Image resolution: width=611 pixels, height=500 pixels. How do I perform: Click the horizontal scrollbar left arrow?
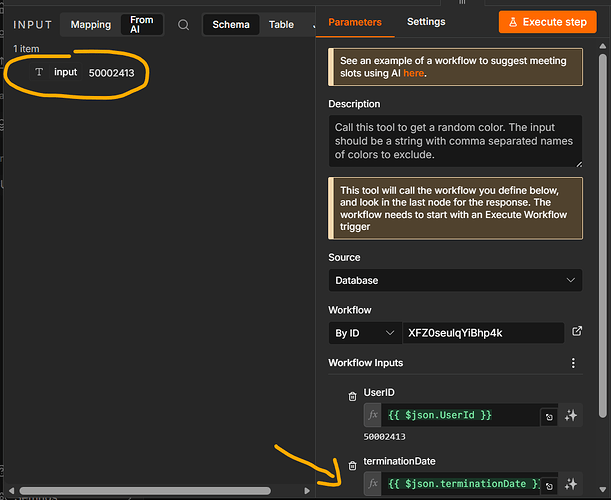click(x=11, y=491)
